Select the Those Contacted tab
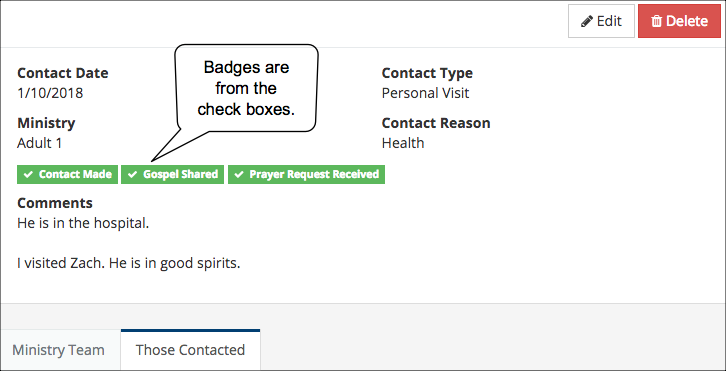Viewport: 726px width, 371px height. [x=190, y=350]
